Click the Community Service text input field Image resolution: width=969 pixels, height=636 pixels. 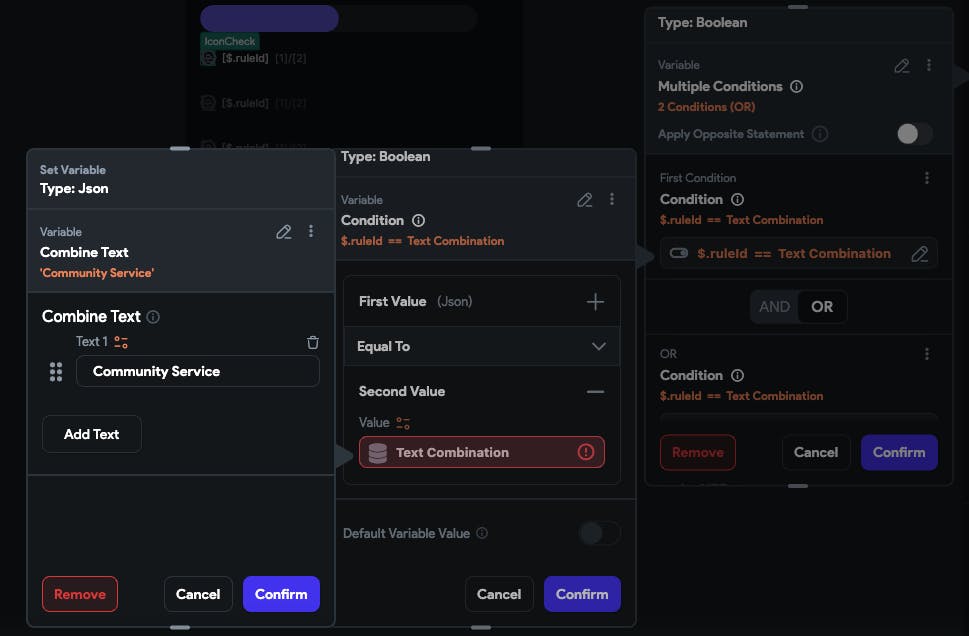point(198,372)
